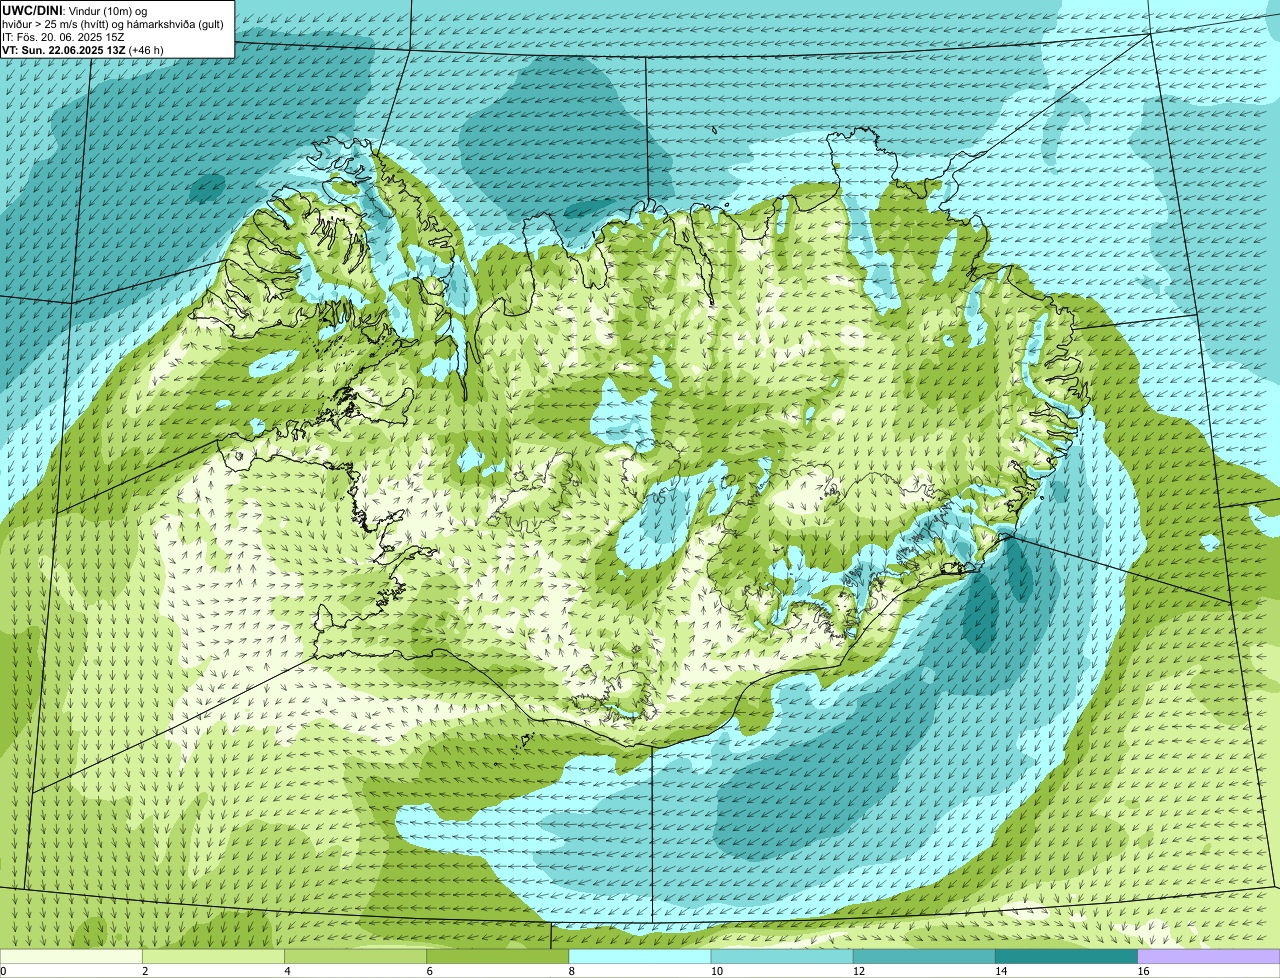Click the scale label '14'
Viewport: 1280px width, 978px height.
point(999,971)
